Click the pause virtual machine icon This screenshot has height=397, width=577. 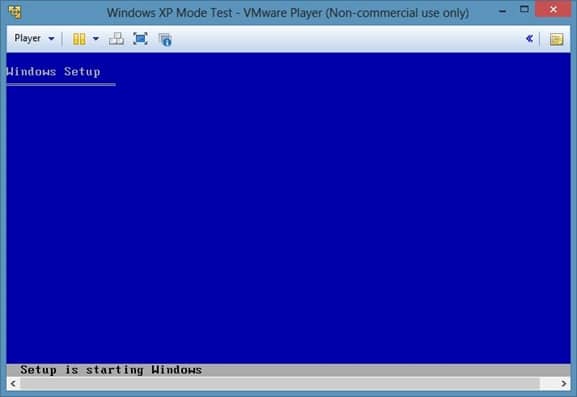[79, 39]
